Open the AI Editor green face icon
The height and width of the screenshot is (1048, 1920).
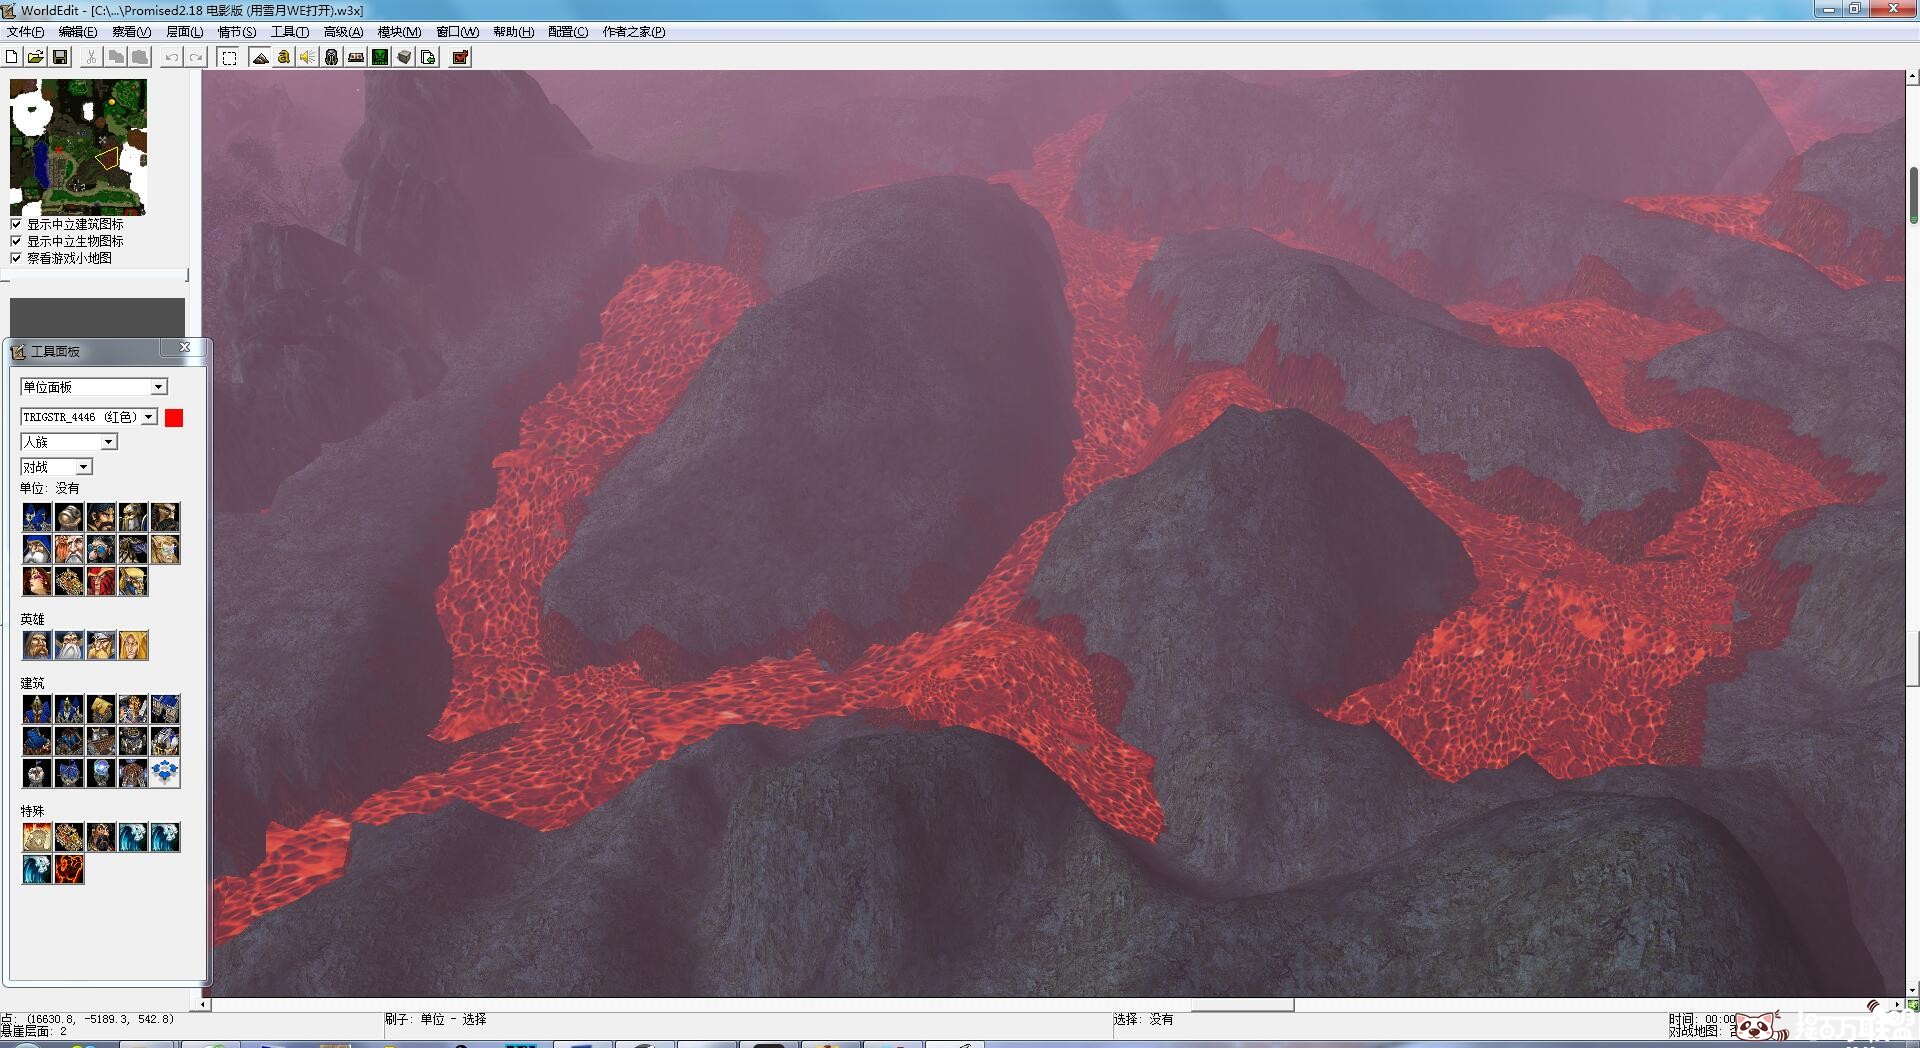pyautogui.click(x=380, y=57)
